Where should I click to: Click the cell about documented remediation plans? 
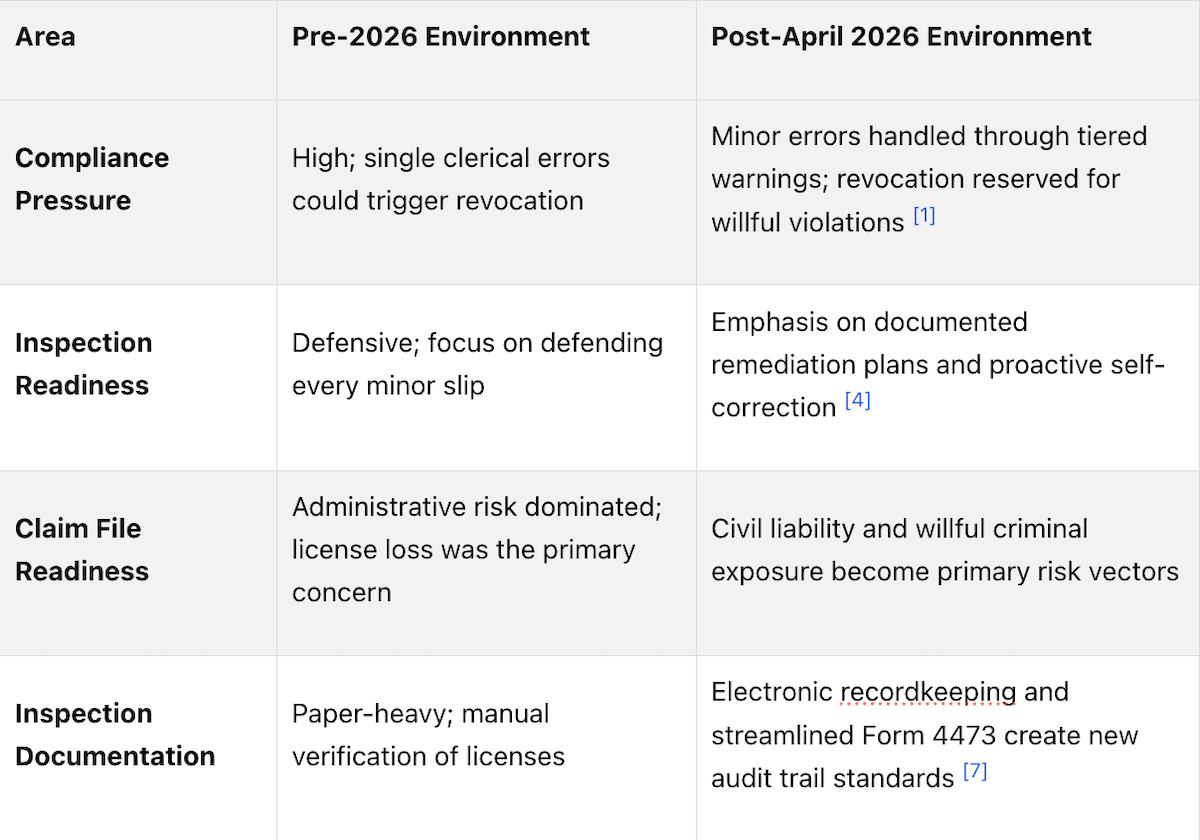point(948,378)
